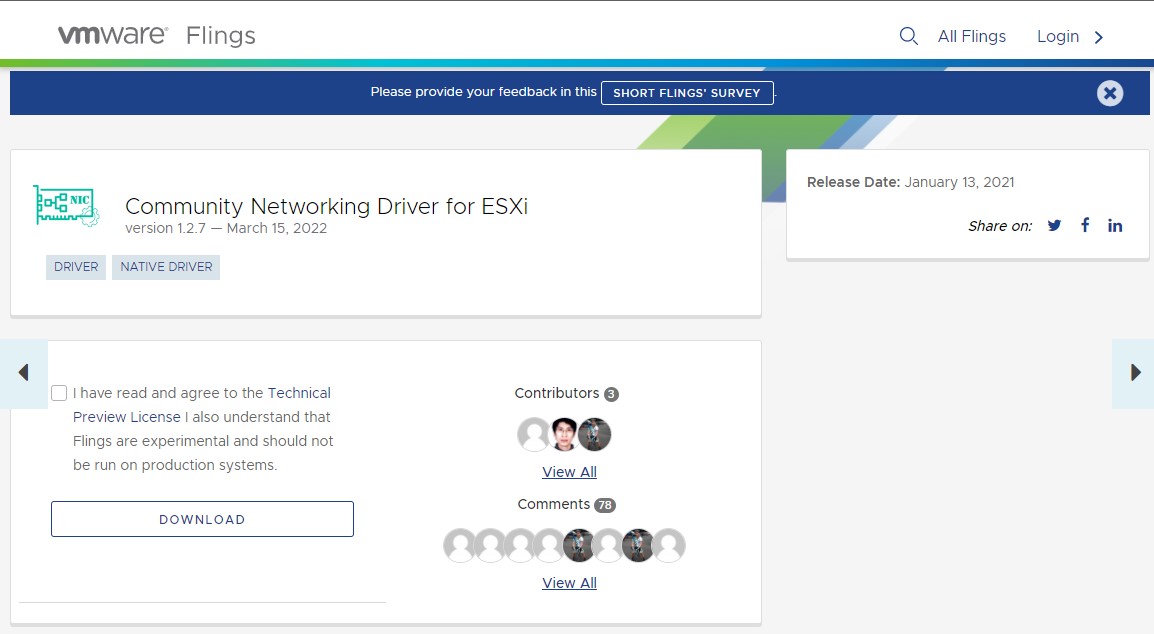Open All Flings menu

[x=971, y=36]
